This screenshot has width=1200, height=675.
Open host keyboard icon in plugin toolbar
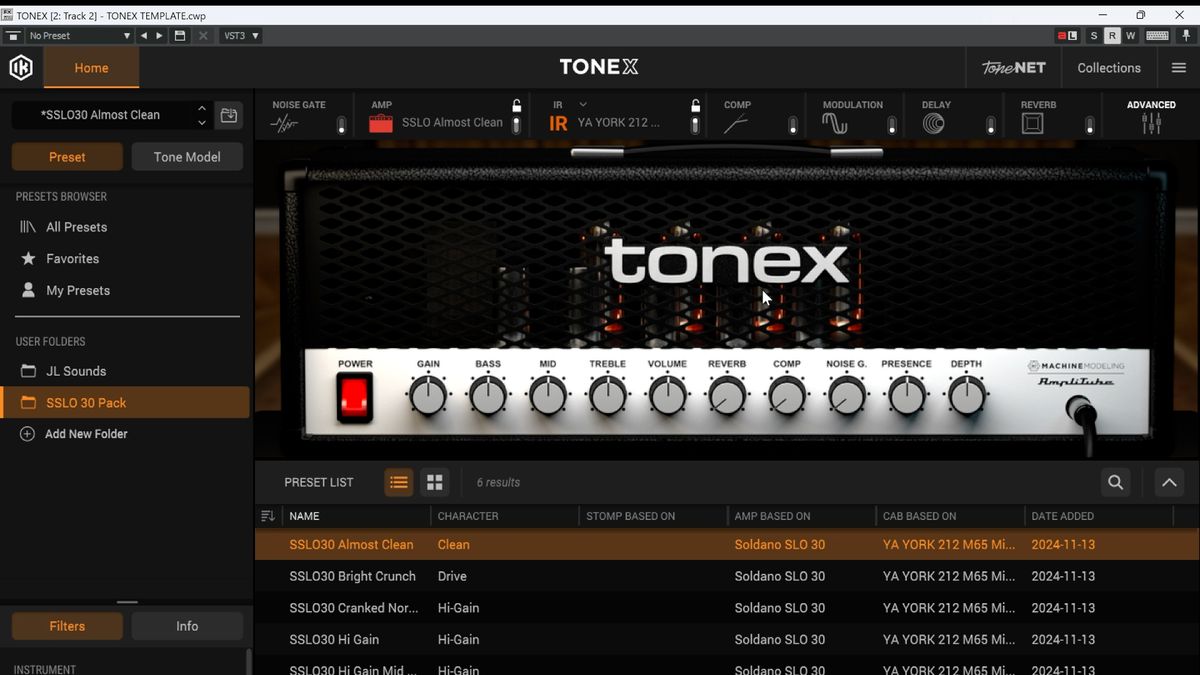(1157, 35)
